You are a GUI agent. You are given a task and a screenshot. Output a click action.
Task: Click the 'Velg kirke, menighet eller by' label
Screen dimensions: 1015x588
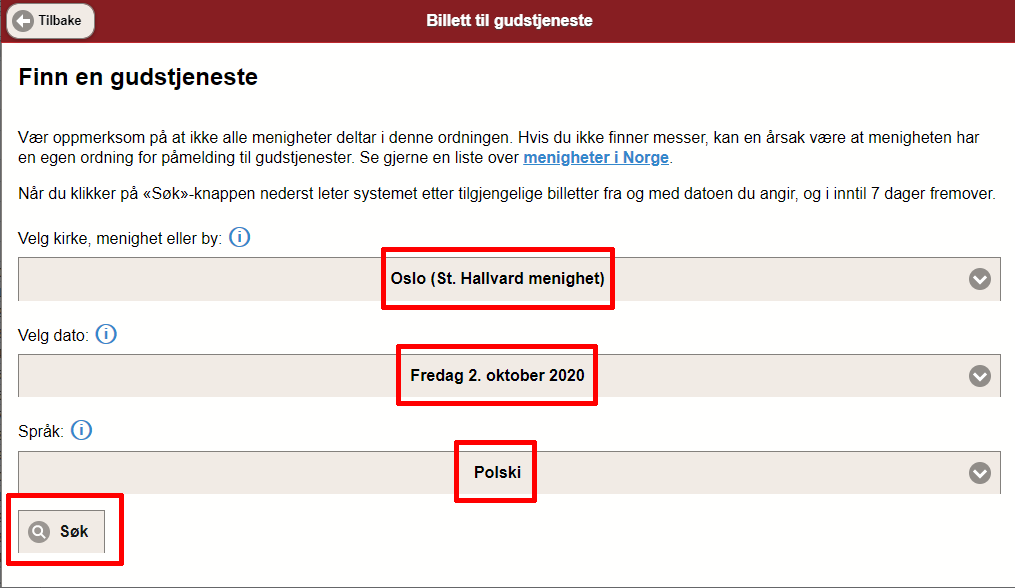tap(120, 239)
